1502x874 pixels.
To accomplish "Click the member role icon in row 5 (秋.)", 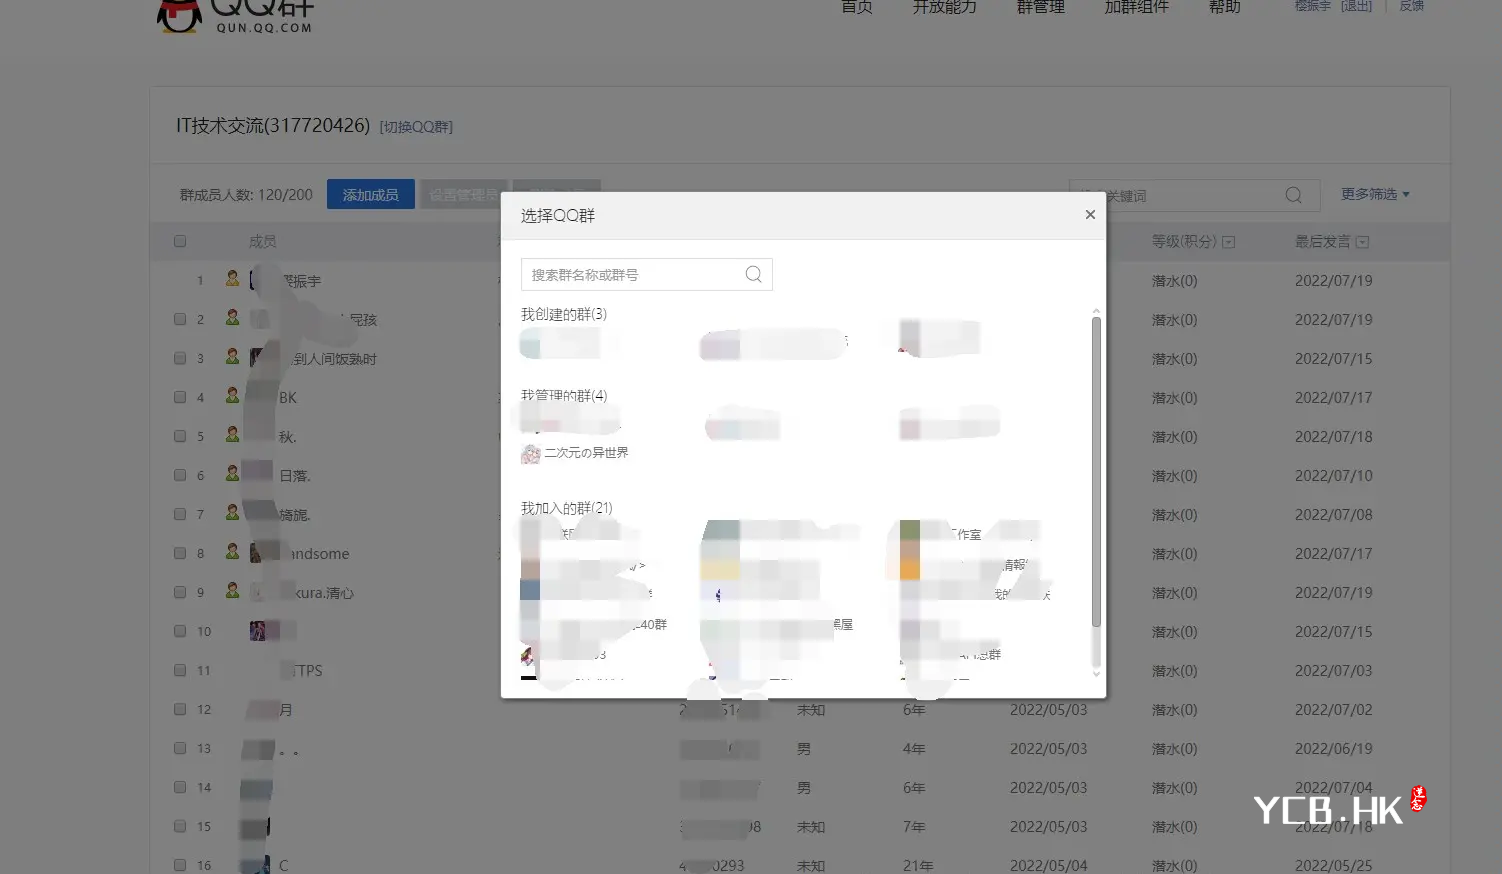I will (x=232, y=435).
